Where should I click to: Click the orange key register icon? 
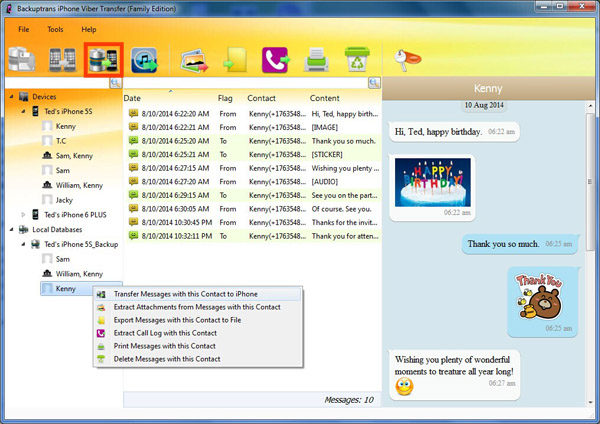point(404,61)
